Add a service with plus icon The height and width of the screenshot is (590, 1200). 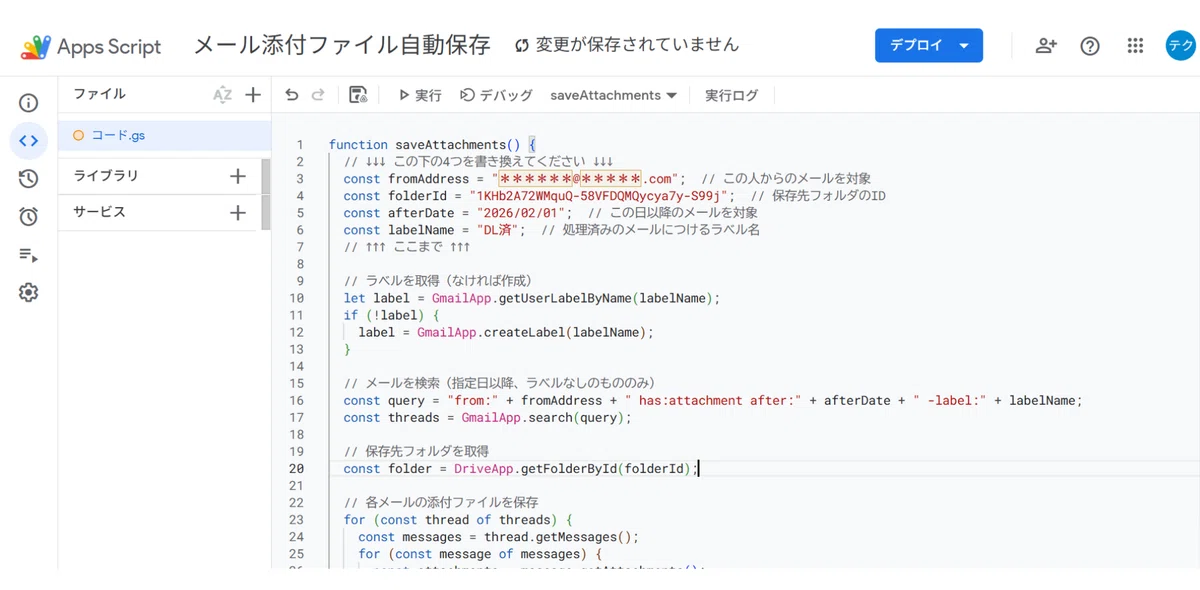(238, 212)
